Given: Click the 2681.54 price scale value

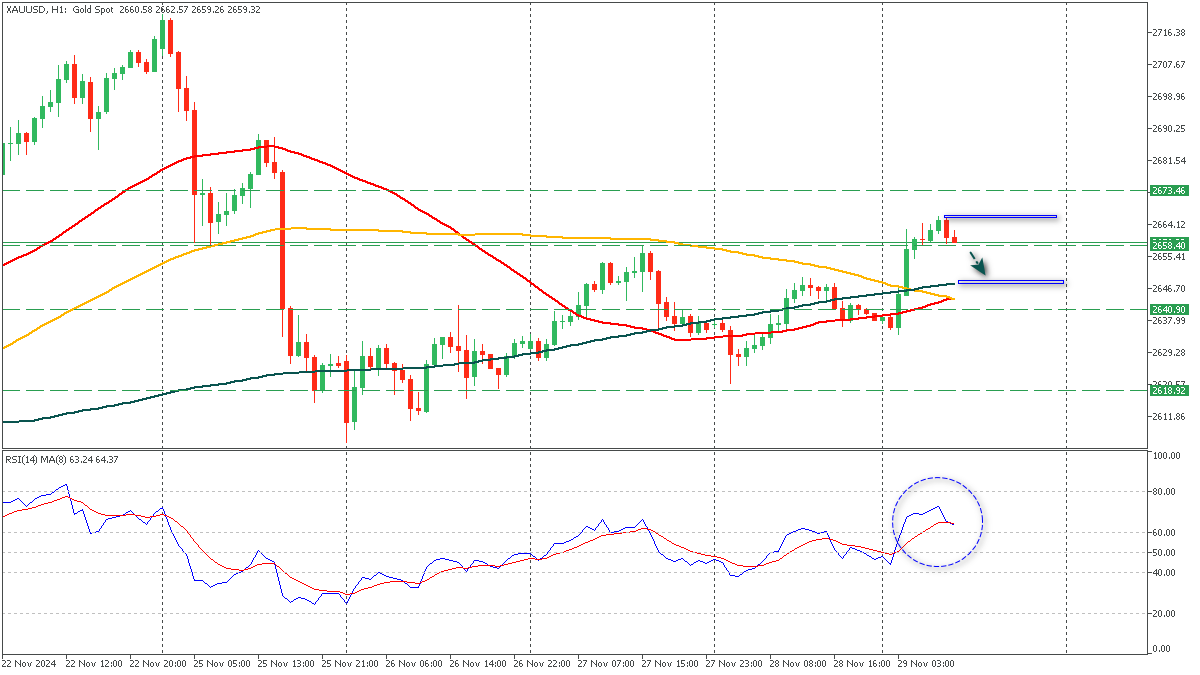Looking at the screenshot, I should (1169, 161).
